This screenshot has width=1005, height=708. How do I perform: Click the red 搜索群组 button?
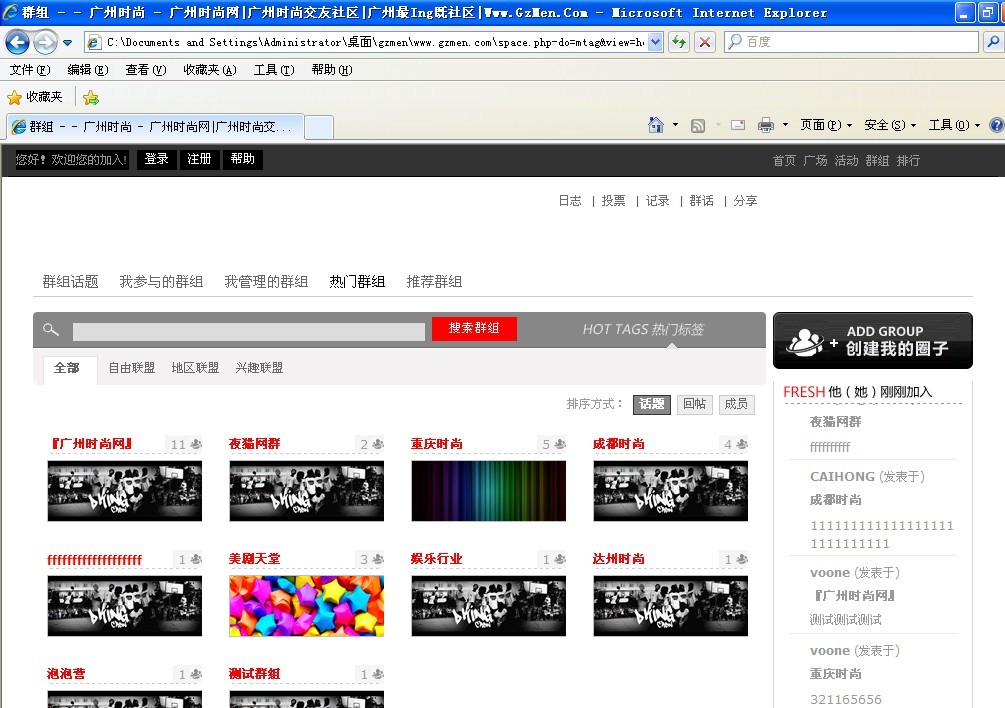[x=474, y=329]
